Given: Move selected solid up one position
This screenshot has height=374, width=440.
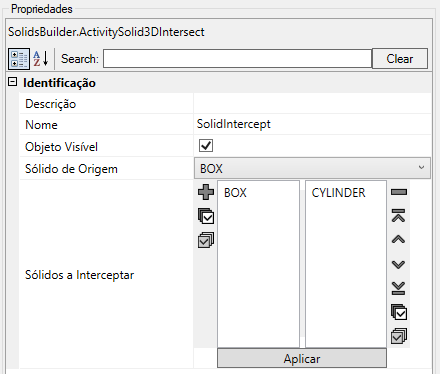Looking at the screenshot, I should click(x=399, y=239).
